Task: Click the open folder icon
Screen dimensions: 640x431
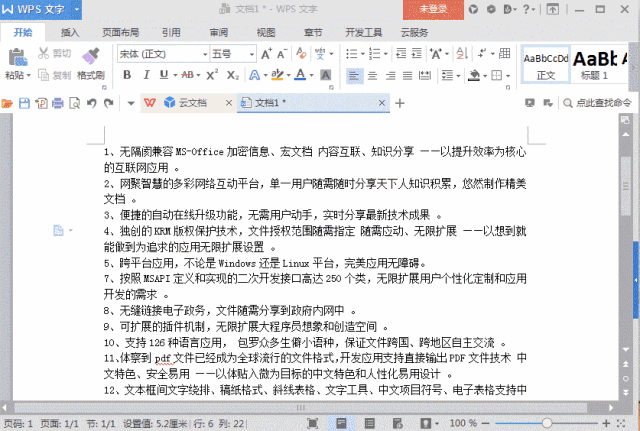Action: (x=7, y=103)
